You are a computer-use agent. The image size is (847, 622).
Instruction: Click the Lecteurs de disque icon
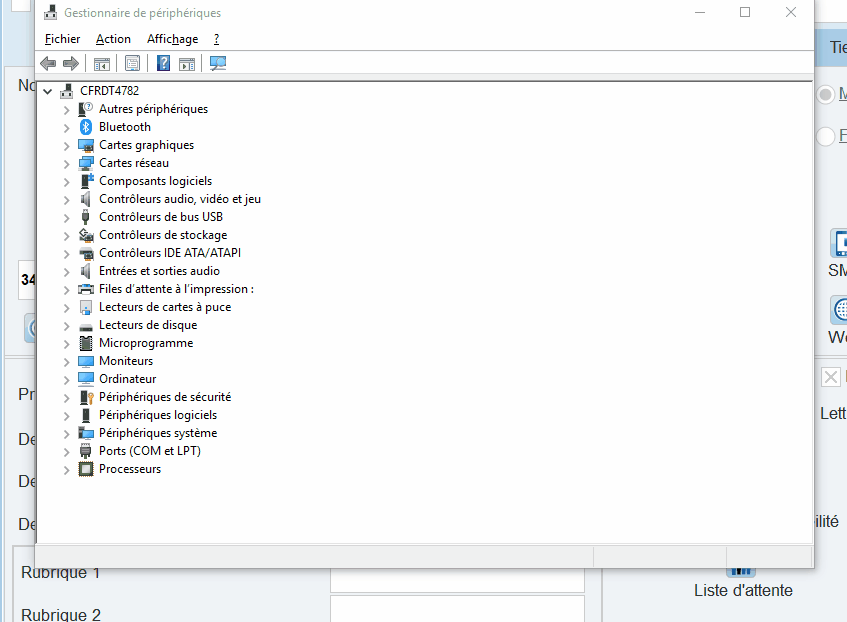[x=86, y=326]
